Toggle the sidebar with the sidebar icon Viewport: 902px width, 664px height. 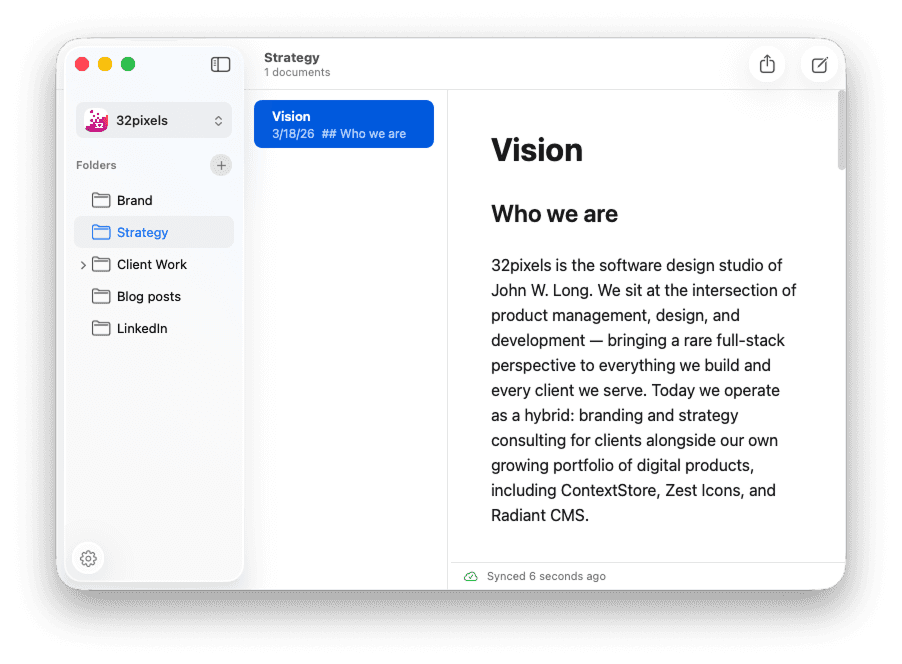pyautogui.click(x=220, y=64)
